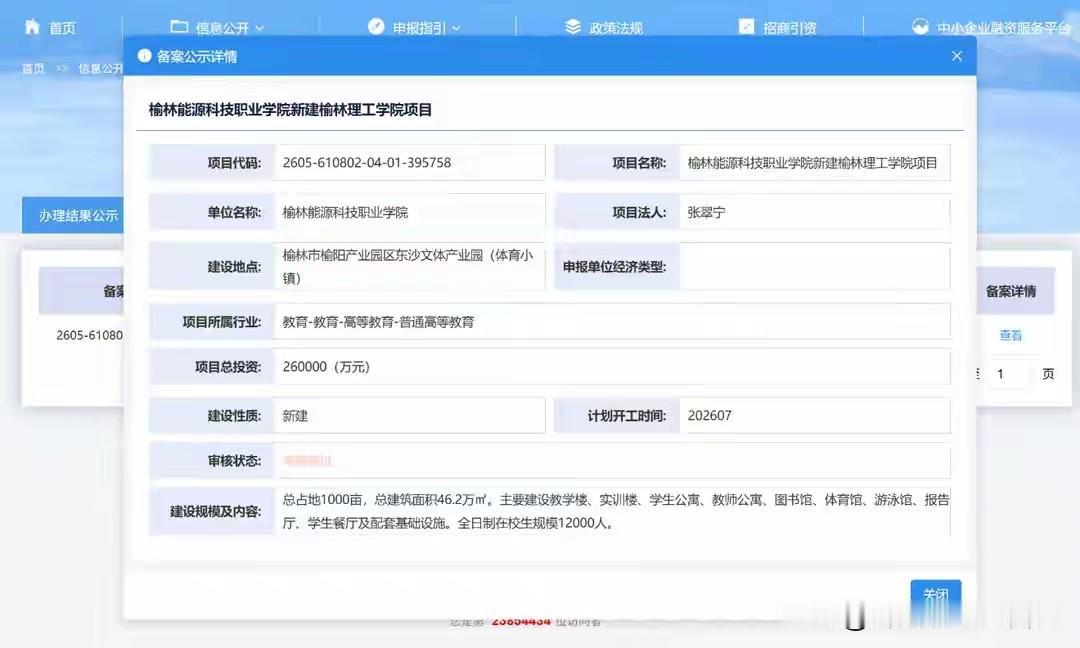The image size is (1080, 648).
Task: Click the 建设地点 value text
Action: tap(408, 266)
